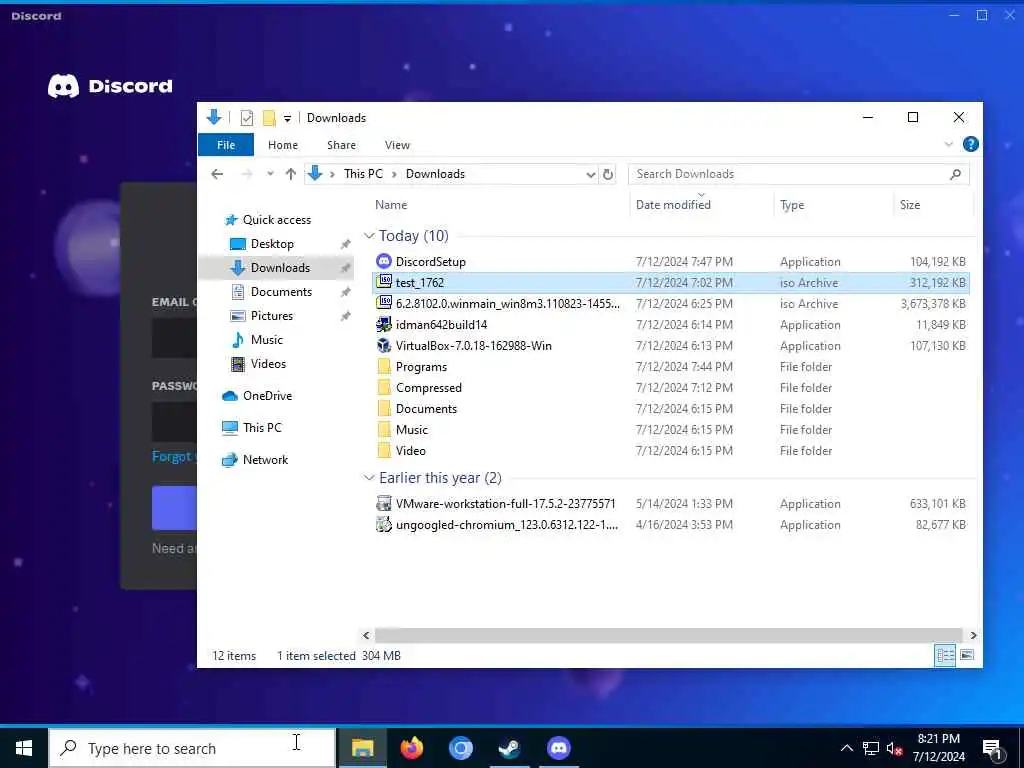Select the Compressed folder icon
This screenshot has height=768, width=1024.
tap(384, 387)
